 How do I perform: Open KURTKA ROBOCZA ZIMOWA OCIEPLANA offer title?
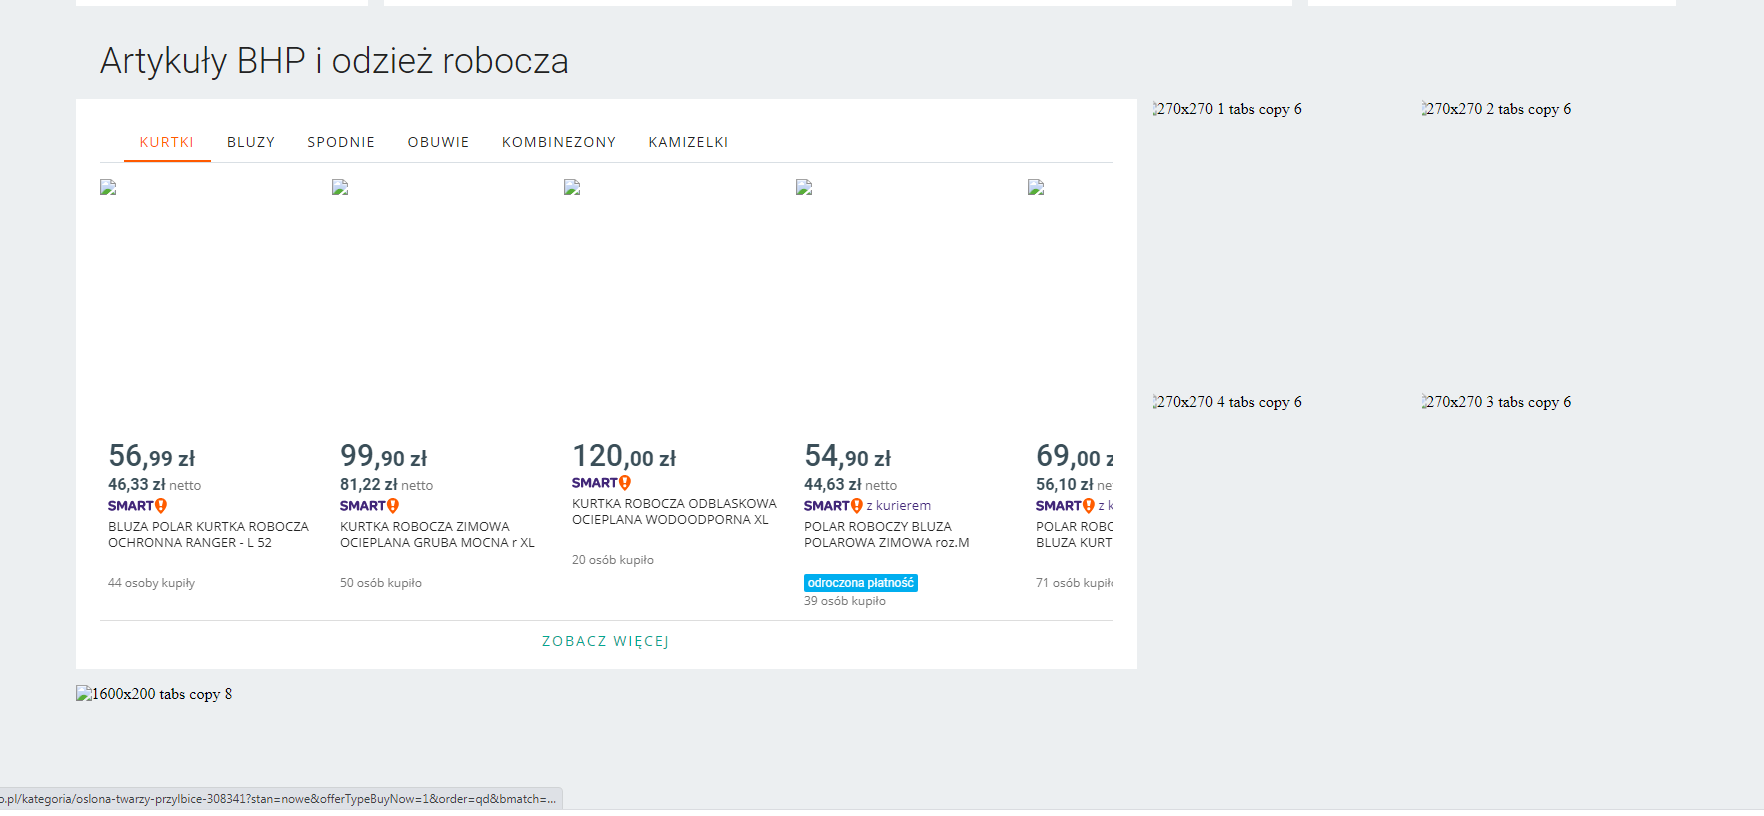[x=437, y=534]
